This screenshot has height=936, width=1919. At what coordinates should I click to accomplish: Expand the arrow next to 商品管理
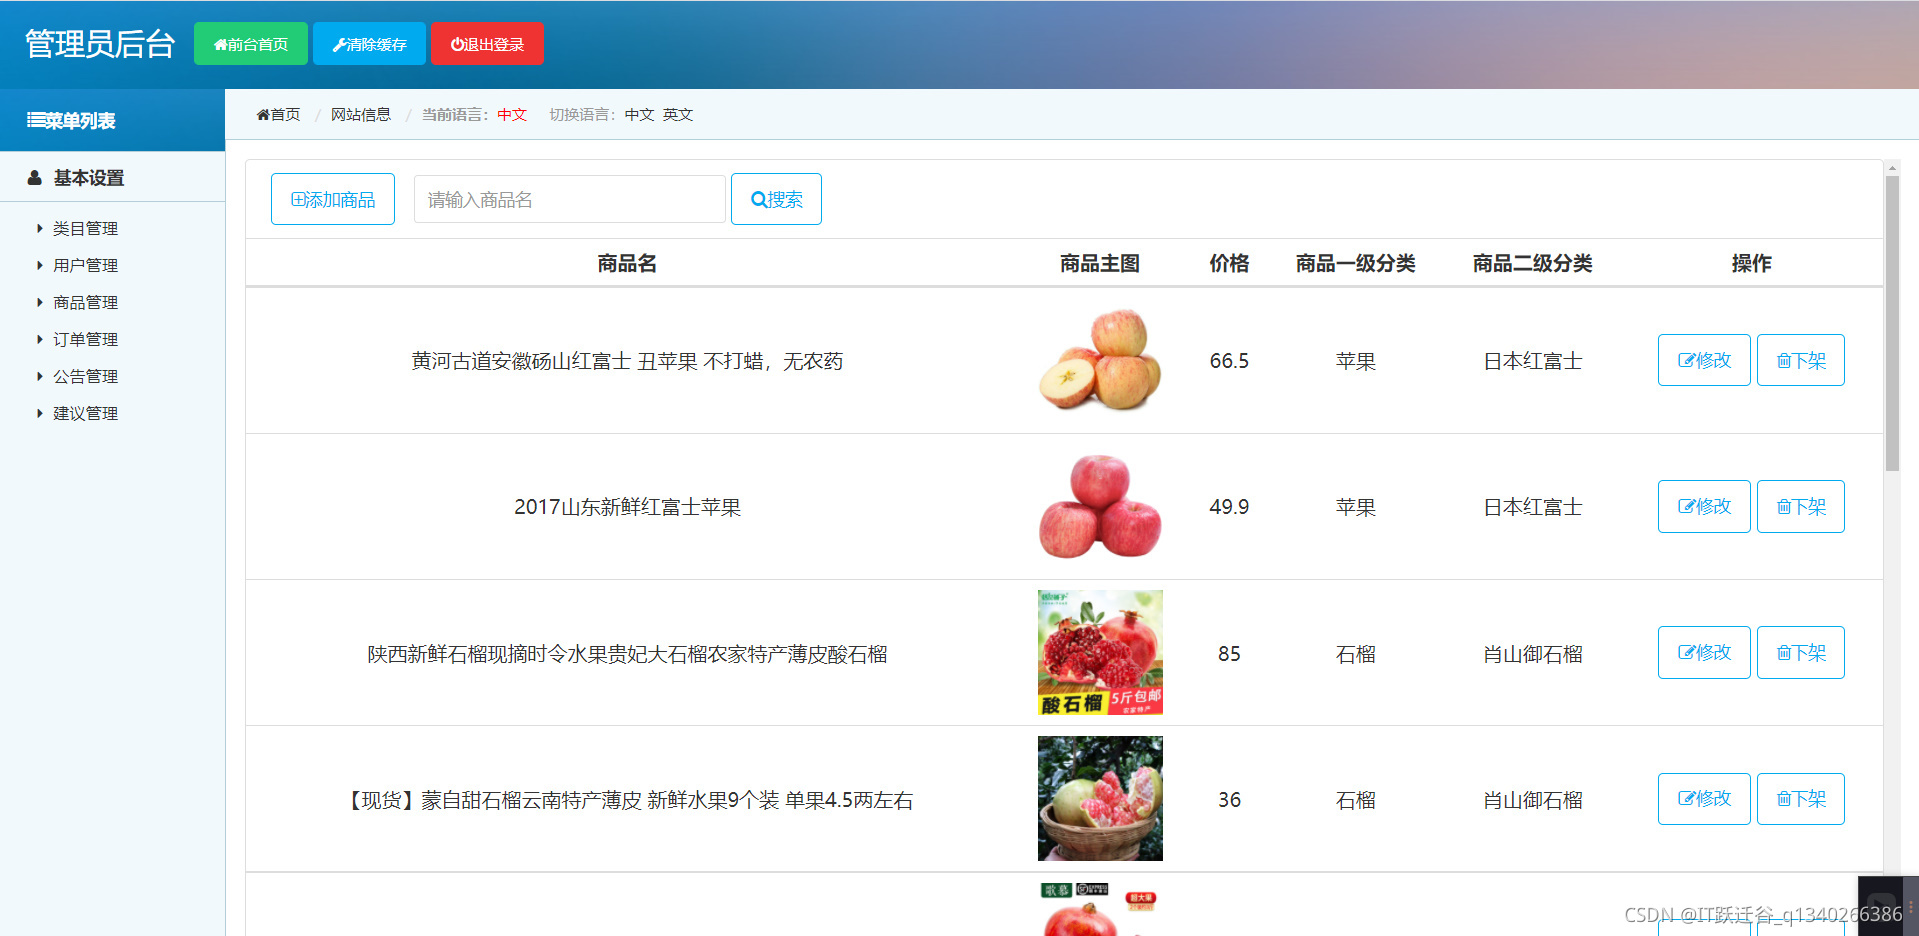tap(40, 302)
